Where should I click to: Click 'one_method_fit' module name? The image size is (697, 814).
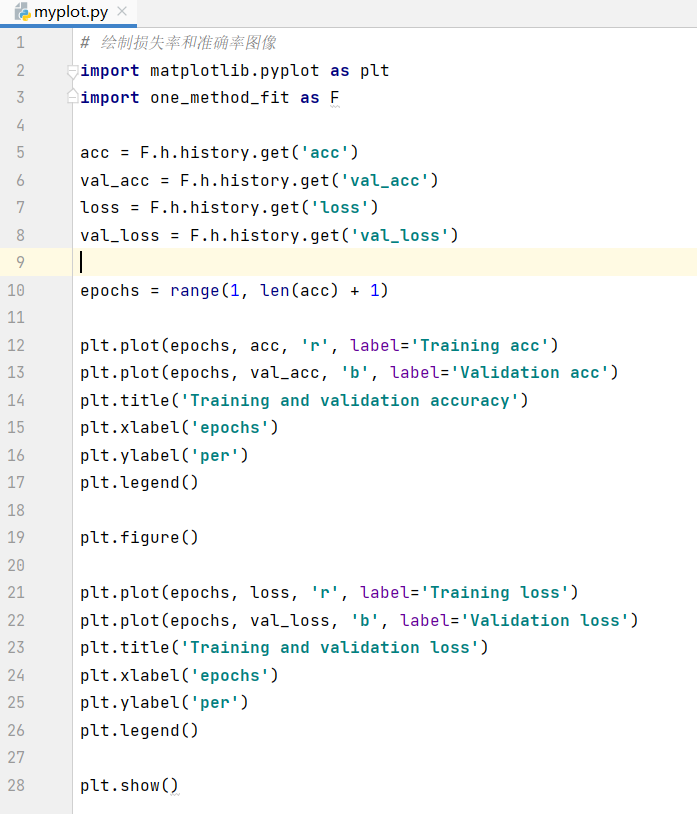(x=220, y=98)
